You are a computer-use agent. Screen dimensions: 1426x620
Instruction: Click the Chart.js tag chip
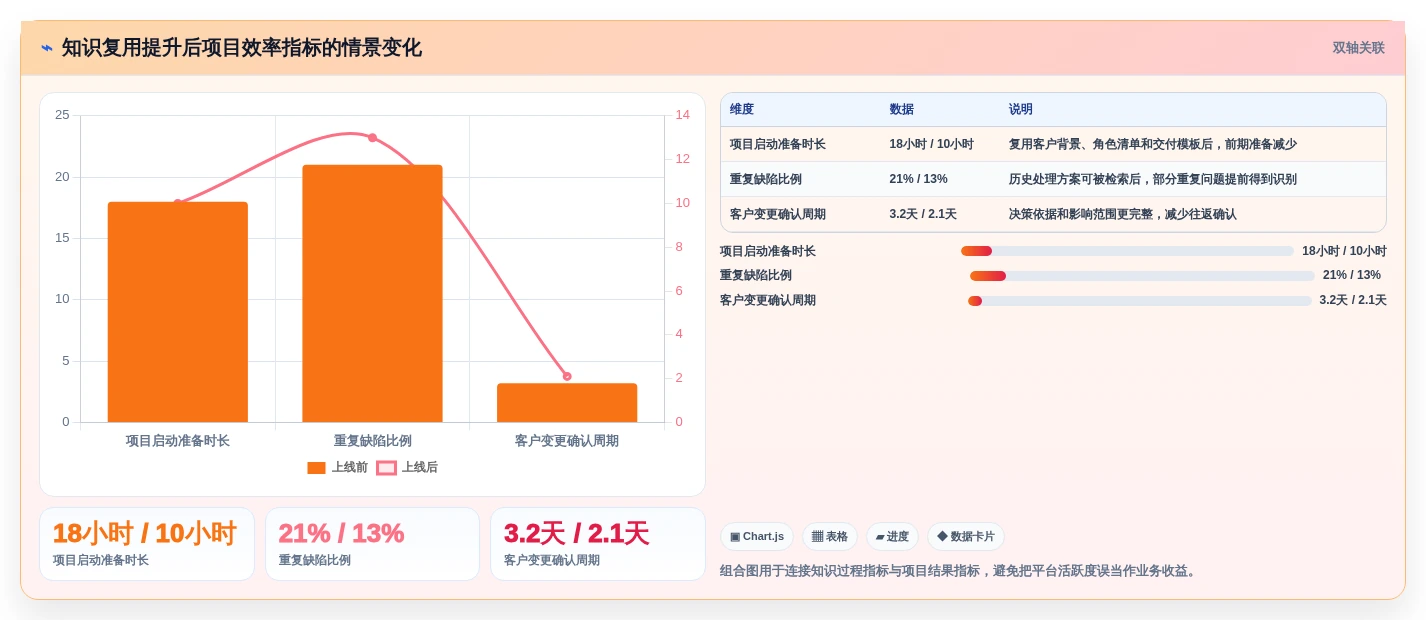tap(757, 537)
